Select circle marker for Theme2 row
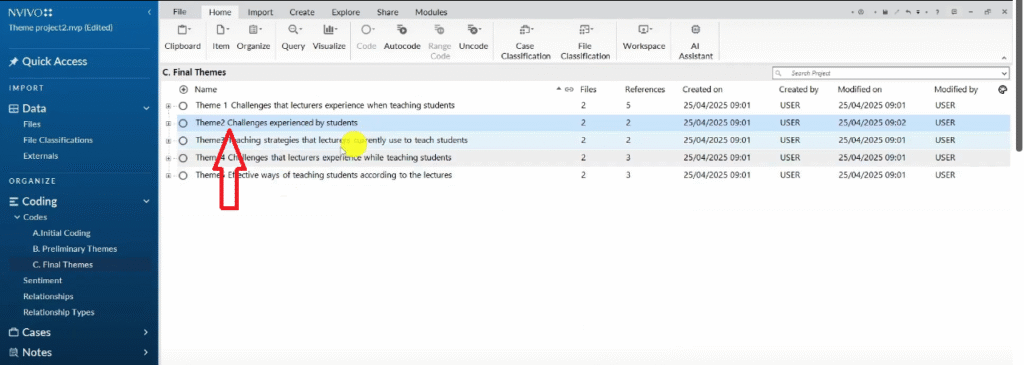 184,123
